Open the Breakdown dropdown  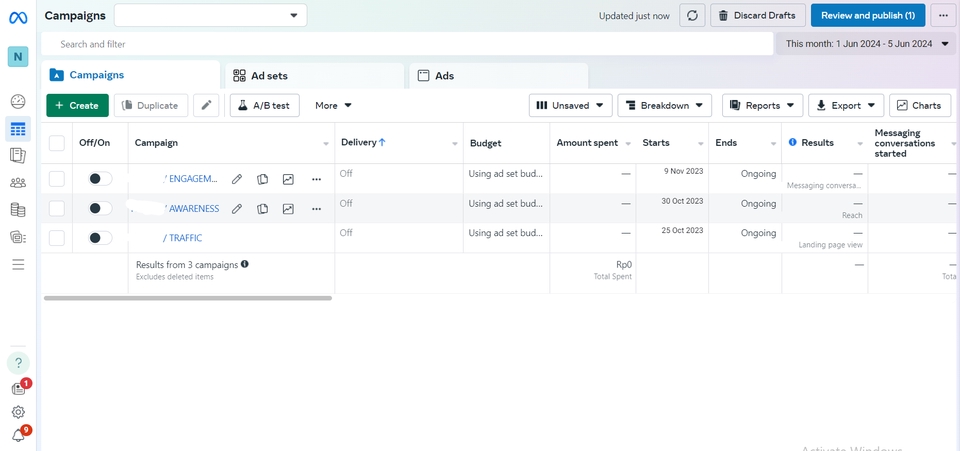tap(664, 105)
